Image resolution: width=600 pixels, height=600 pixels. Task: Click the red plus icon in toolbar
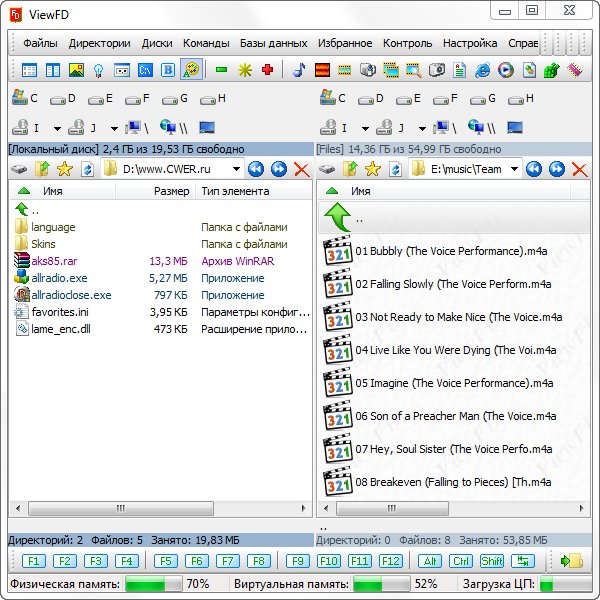267,70
